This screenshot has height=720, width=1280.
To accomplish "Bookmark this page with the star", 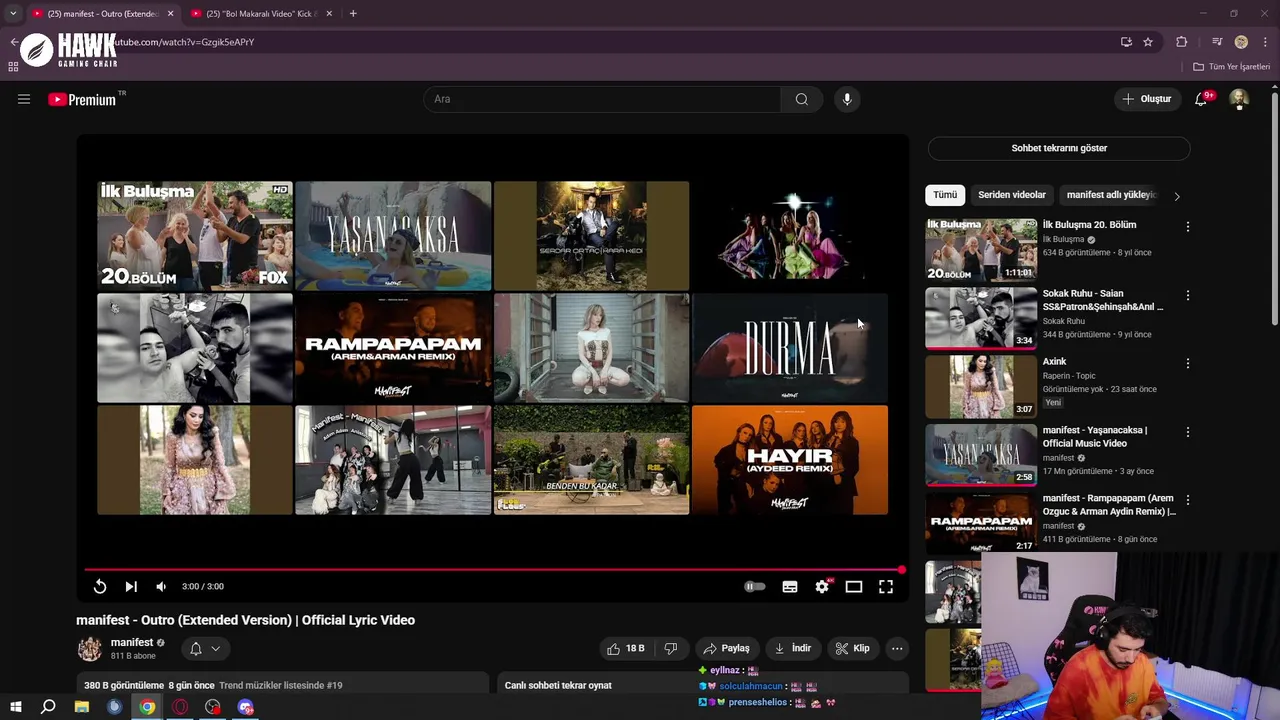I will coord(1148,42).
